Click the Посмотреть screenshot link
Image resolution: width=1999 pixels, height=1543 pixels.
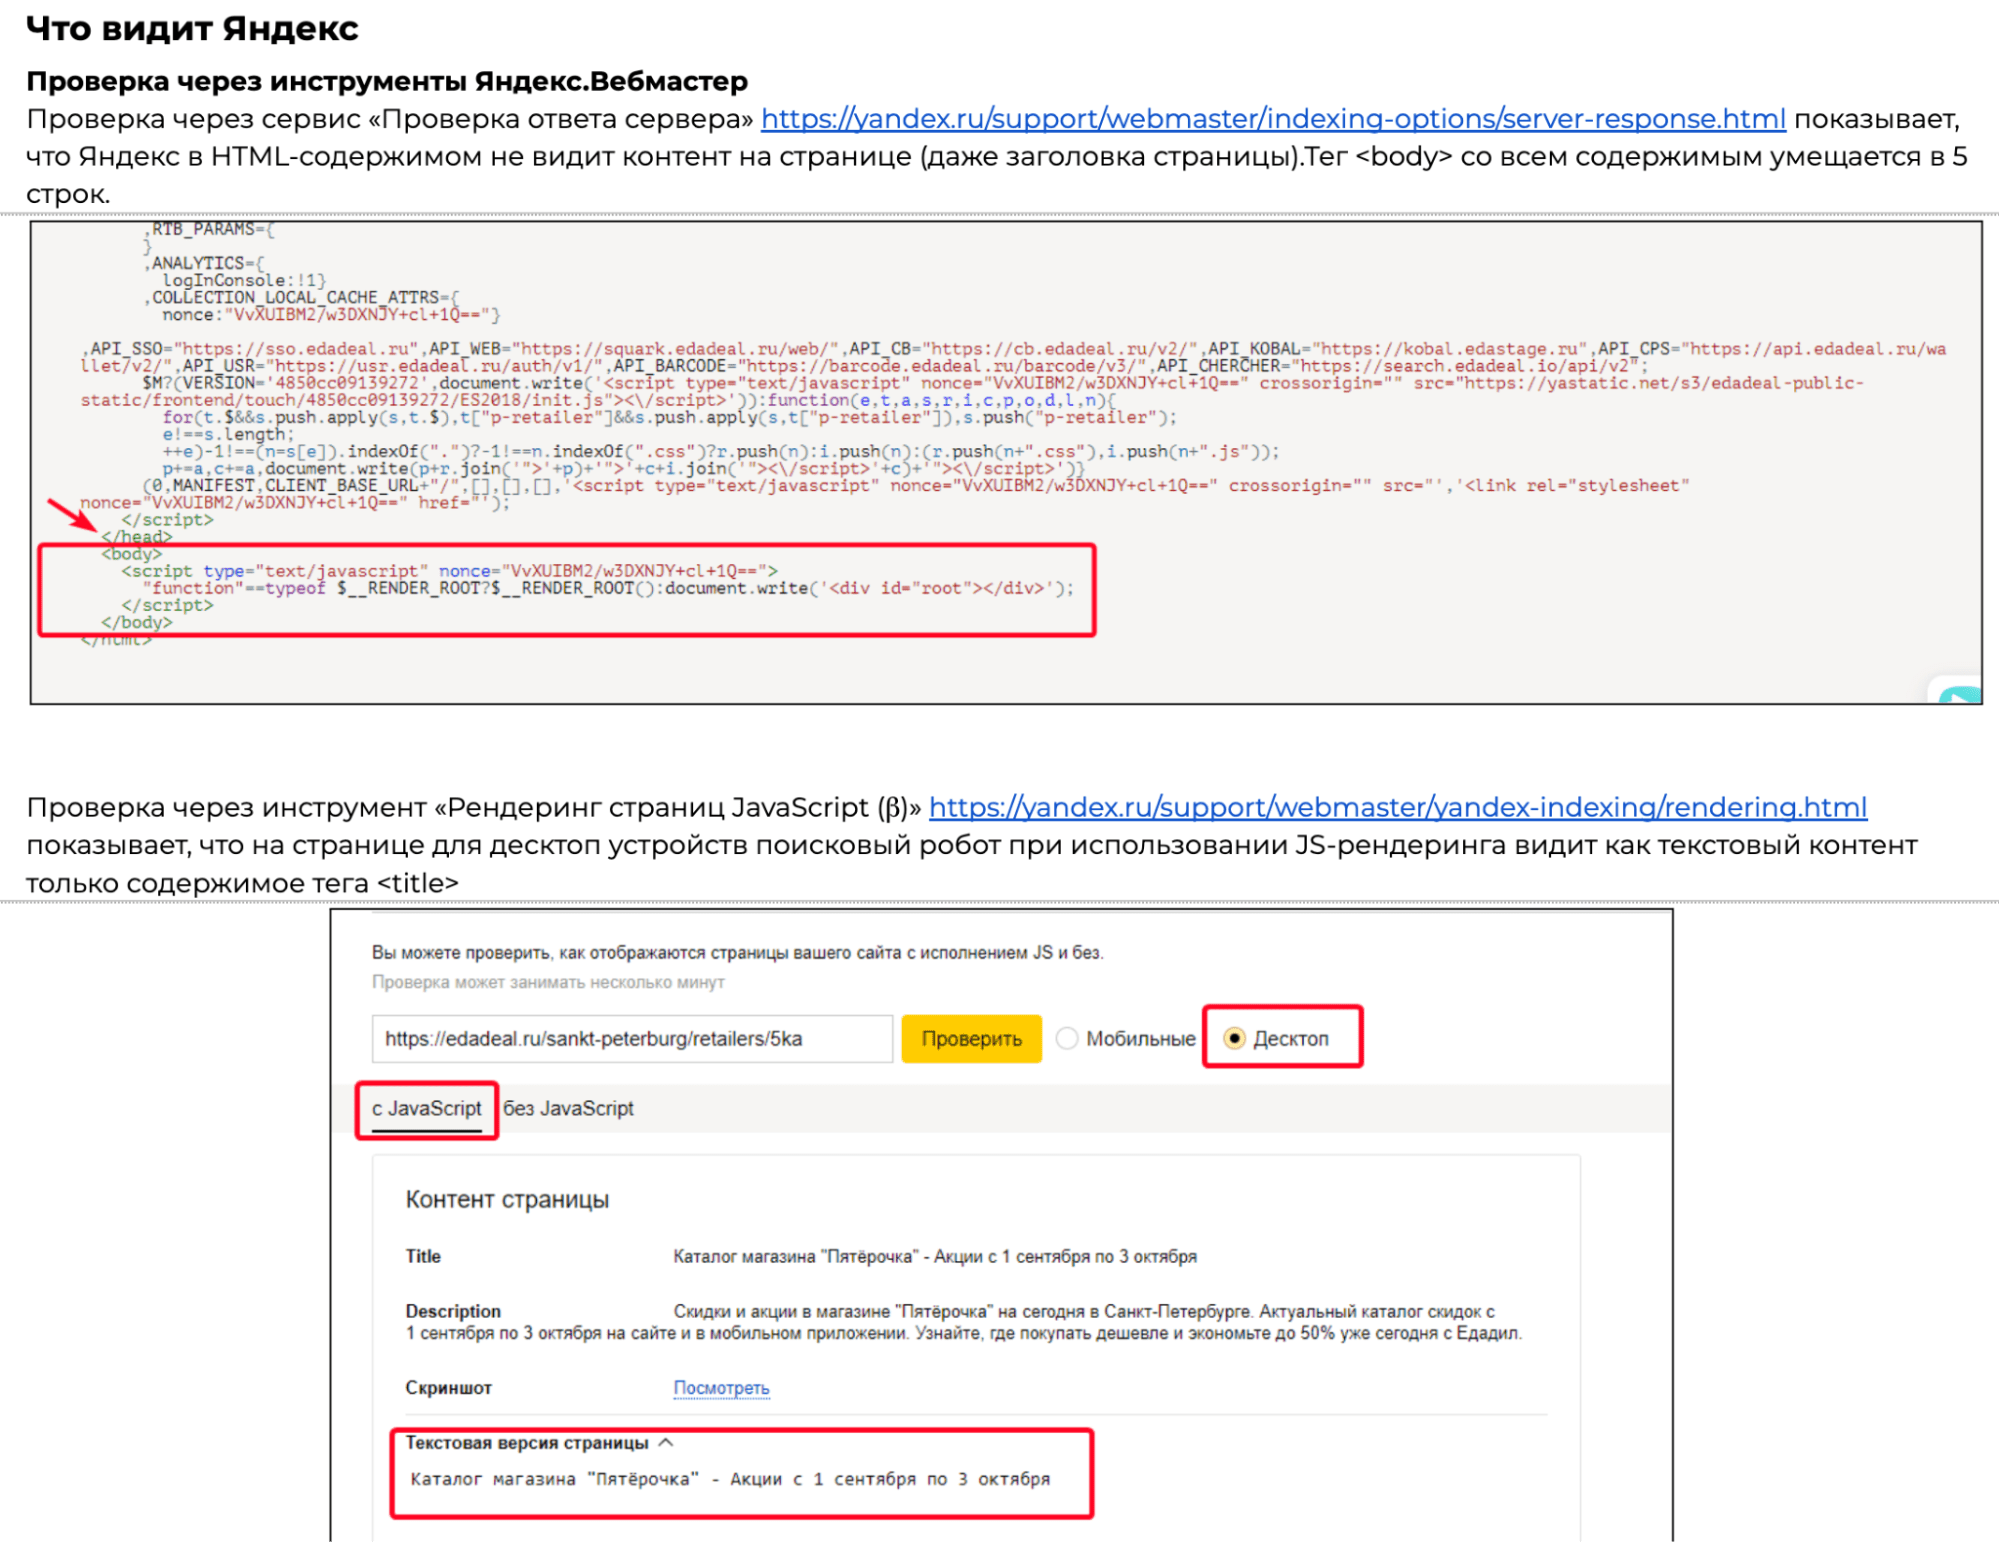pyautogui.click(x=721, y=1388)
